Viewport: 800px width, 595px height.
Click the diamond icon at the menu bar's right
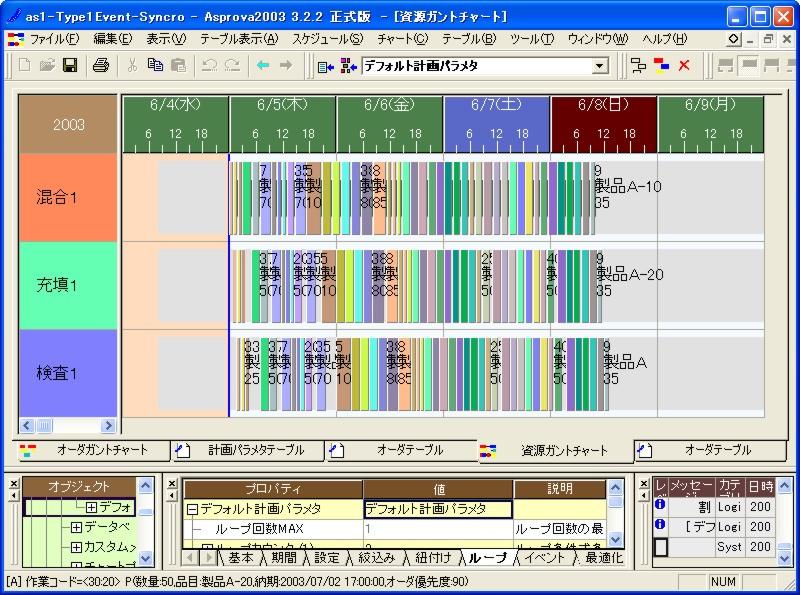pos(733,39)
